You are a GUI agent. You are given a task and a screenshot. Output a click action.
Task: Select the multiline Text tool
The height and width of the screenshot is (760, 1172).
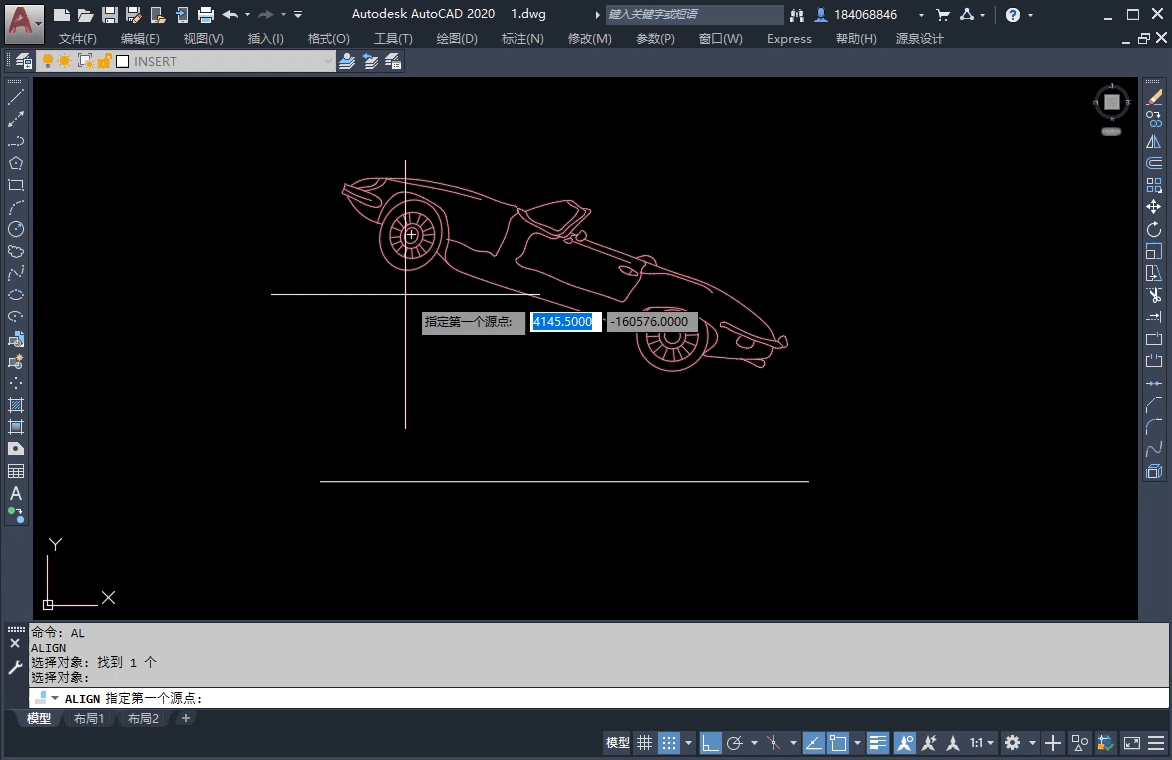[16, 493]
